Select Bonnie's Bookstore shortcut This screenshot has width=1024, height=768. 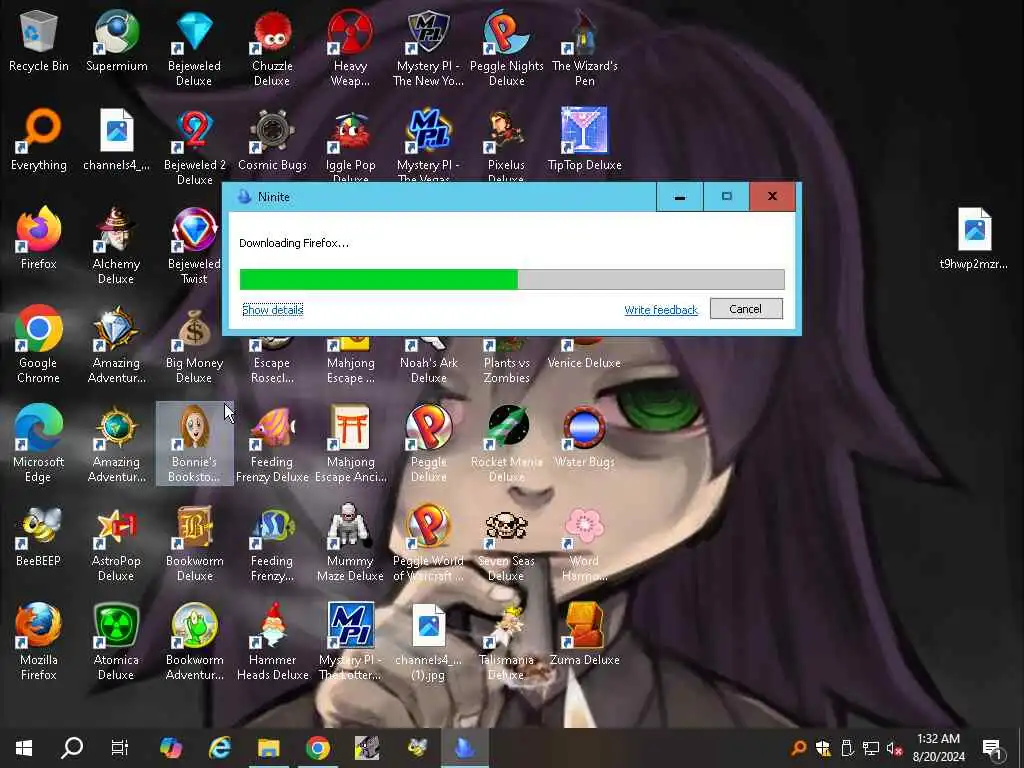pyautogui.click(x=194, y=444)
